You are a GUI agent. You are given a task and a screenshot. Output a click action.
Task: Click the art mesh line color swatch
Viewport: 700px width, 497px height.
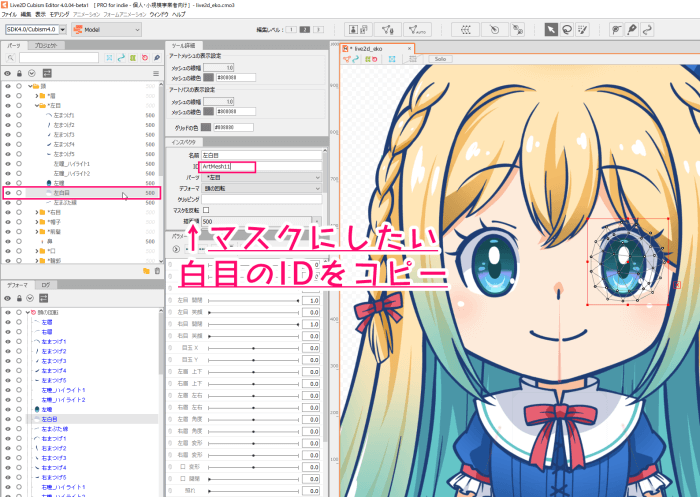pyautogui.click(x=208, y=77)
